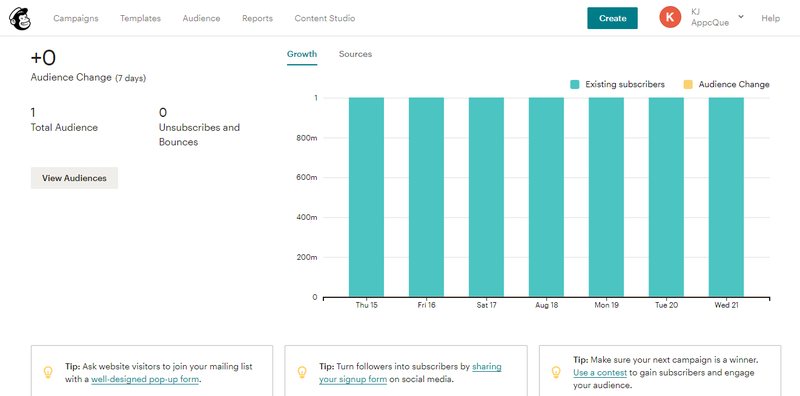Click the Create button
The width and height of the screenshot is (800, 396).
coord(612,18)
